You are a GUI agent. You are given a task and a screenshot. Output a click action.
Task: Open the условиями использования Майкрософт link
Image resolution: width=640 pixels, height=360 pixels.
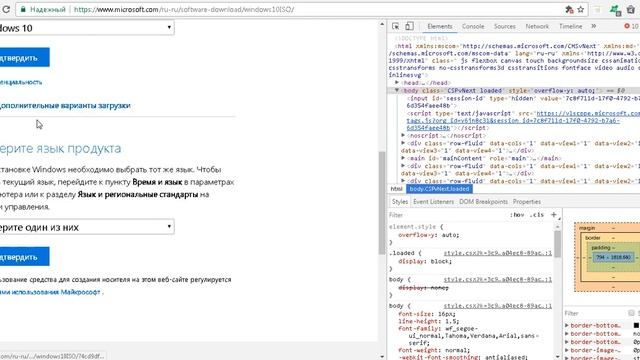pos(50,292)
